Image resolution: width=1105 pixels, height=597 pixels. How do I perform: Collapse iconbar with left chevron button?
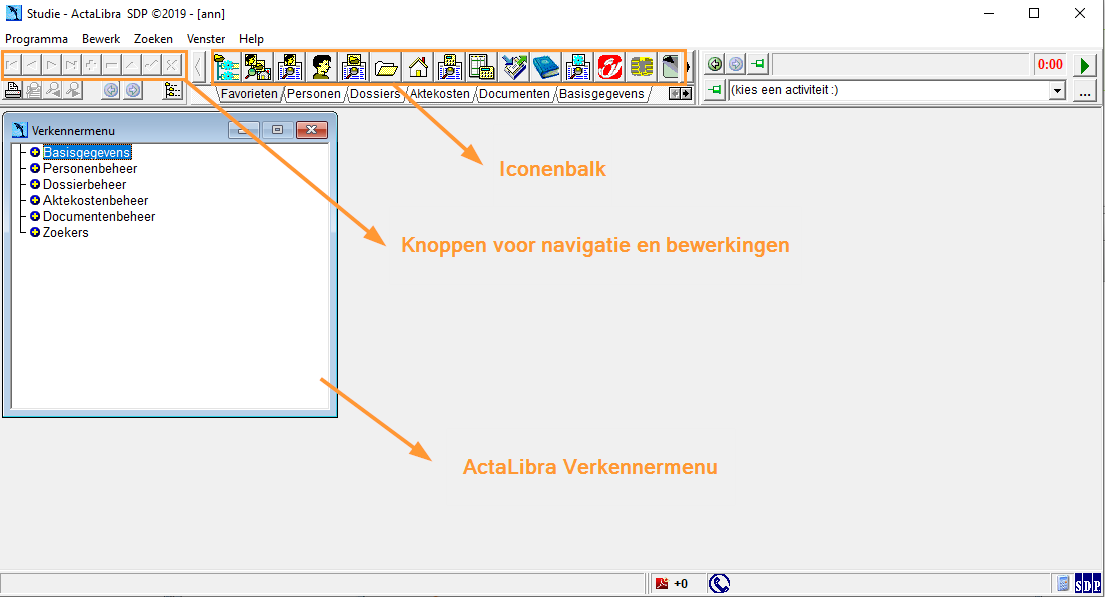click(198, 67)
